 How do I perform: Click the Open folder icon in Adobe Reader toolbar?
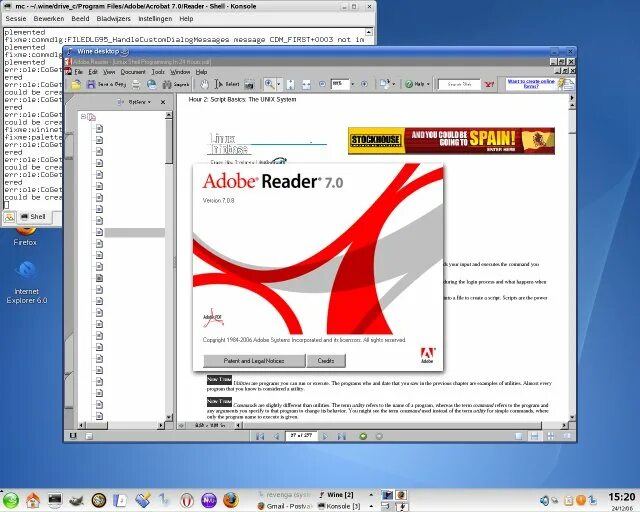(76, 85)
